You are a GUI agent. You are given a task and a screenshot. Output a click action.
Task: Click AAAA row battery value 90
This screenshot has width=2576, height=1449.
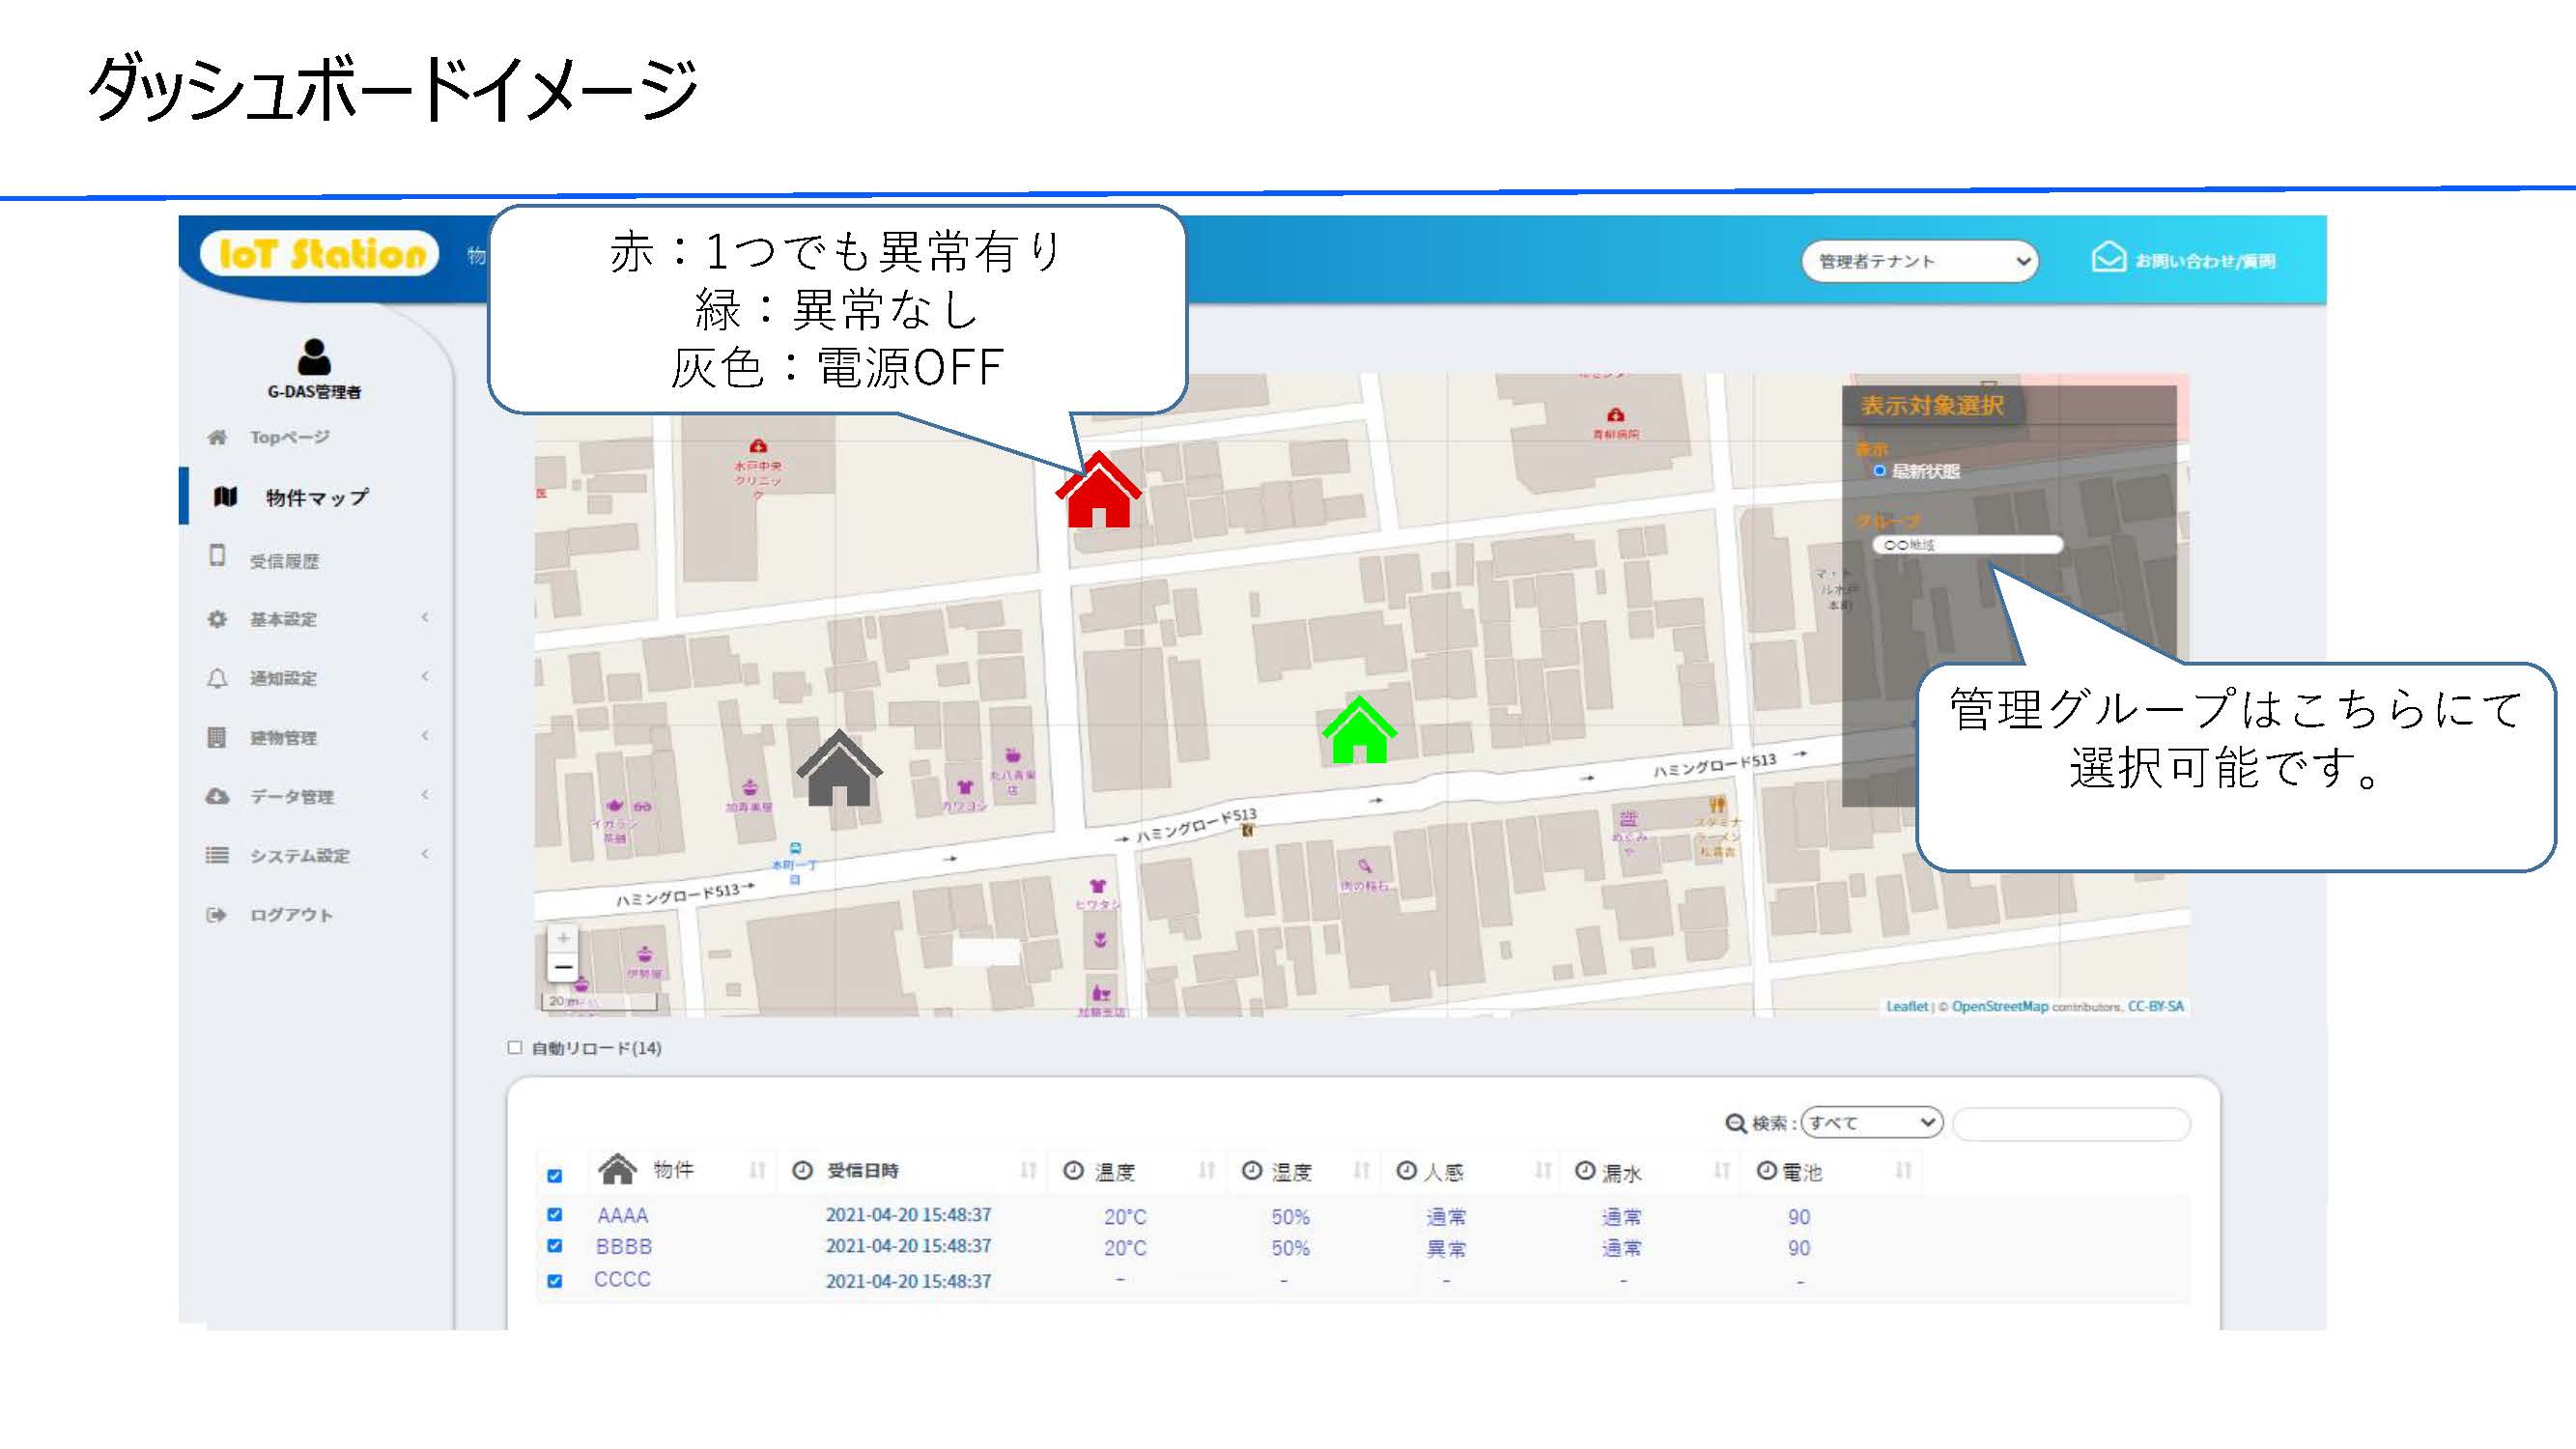click(1799, 1217)
